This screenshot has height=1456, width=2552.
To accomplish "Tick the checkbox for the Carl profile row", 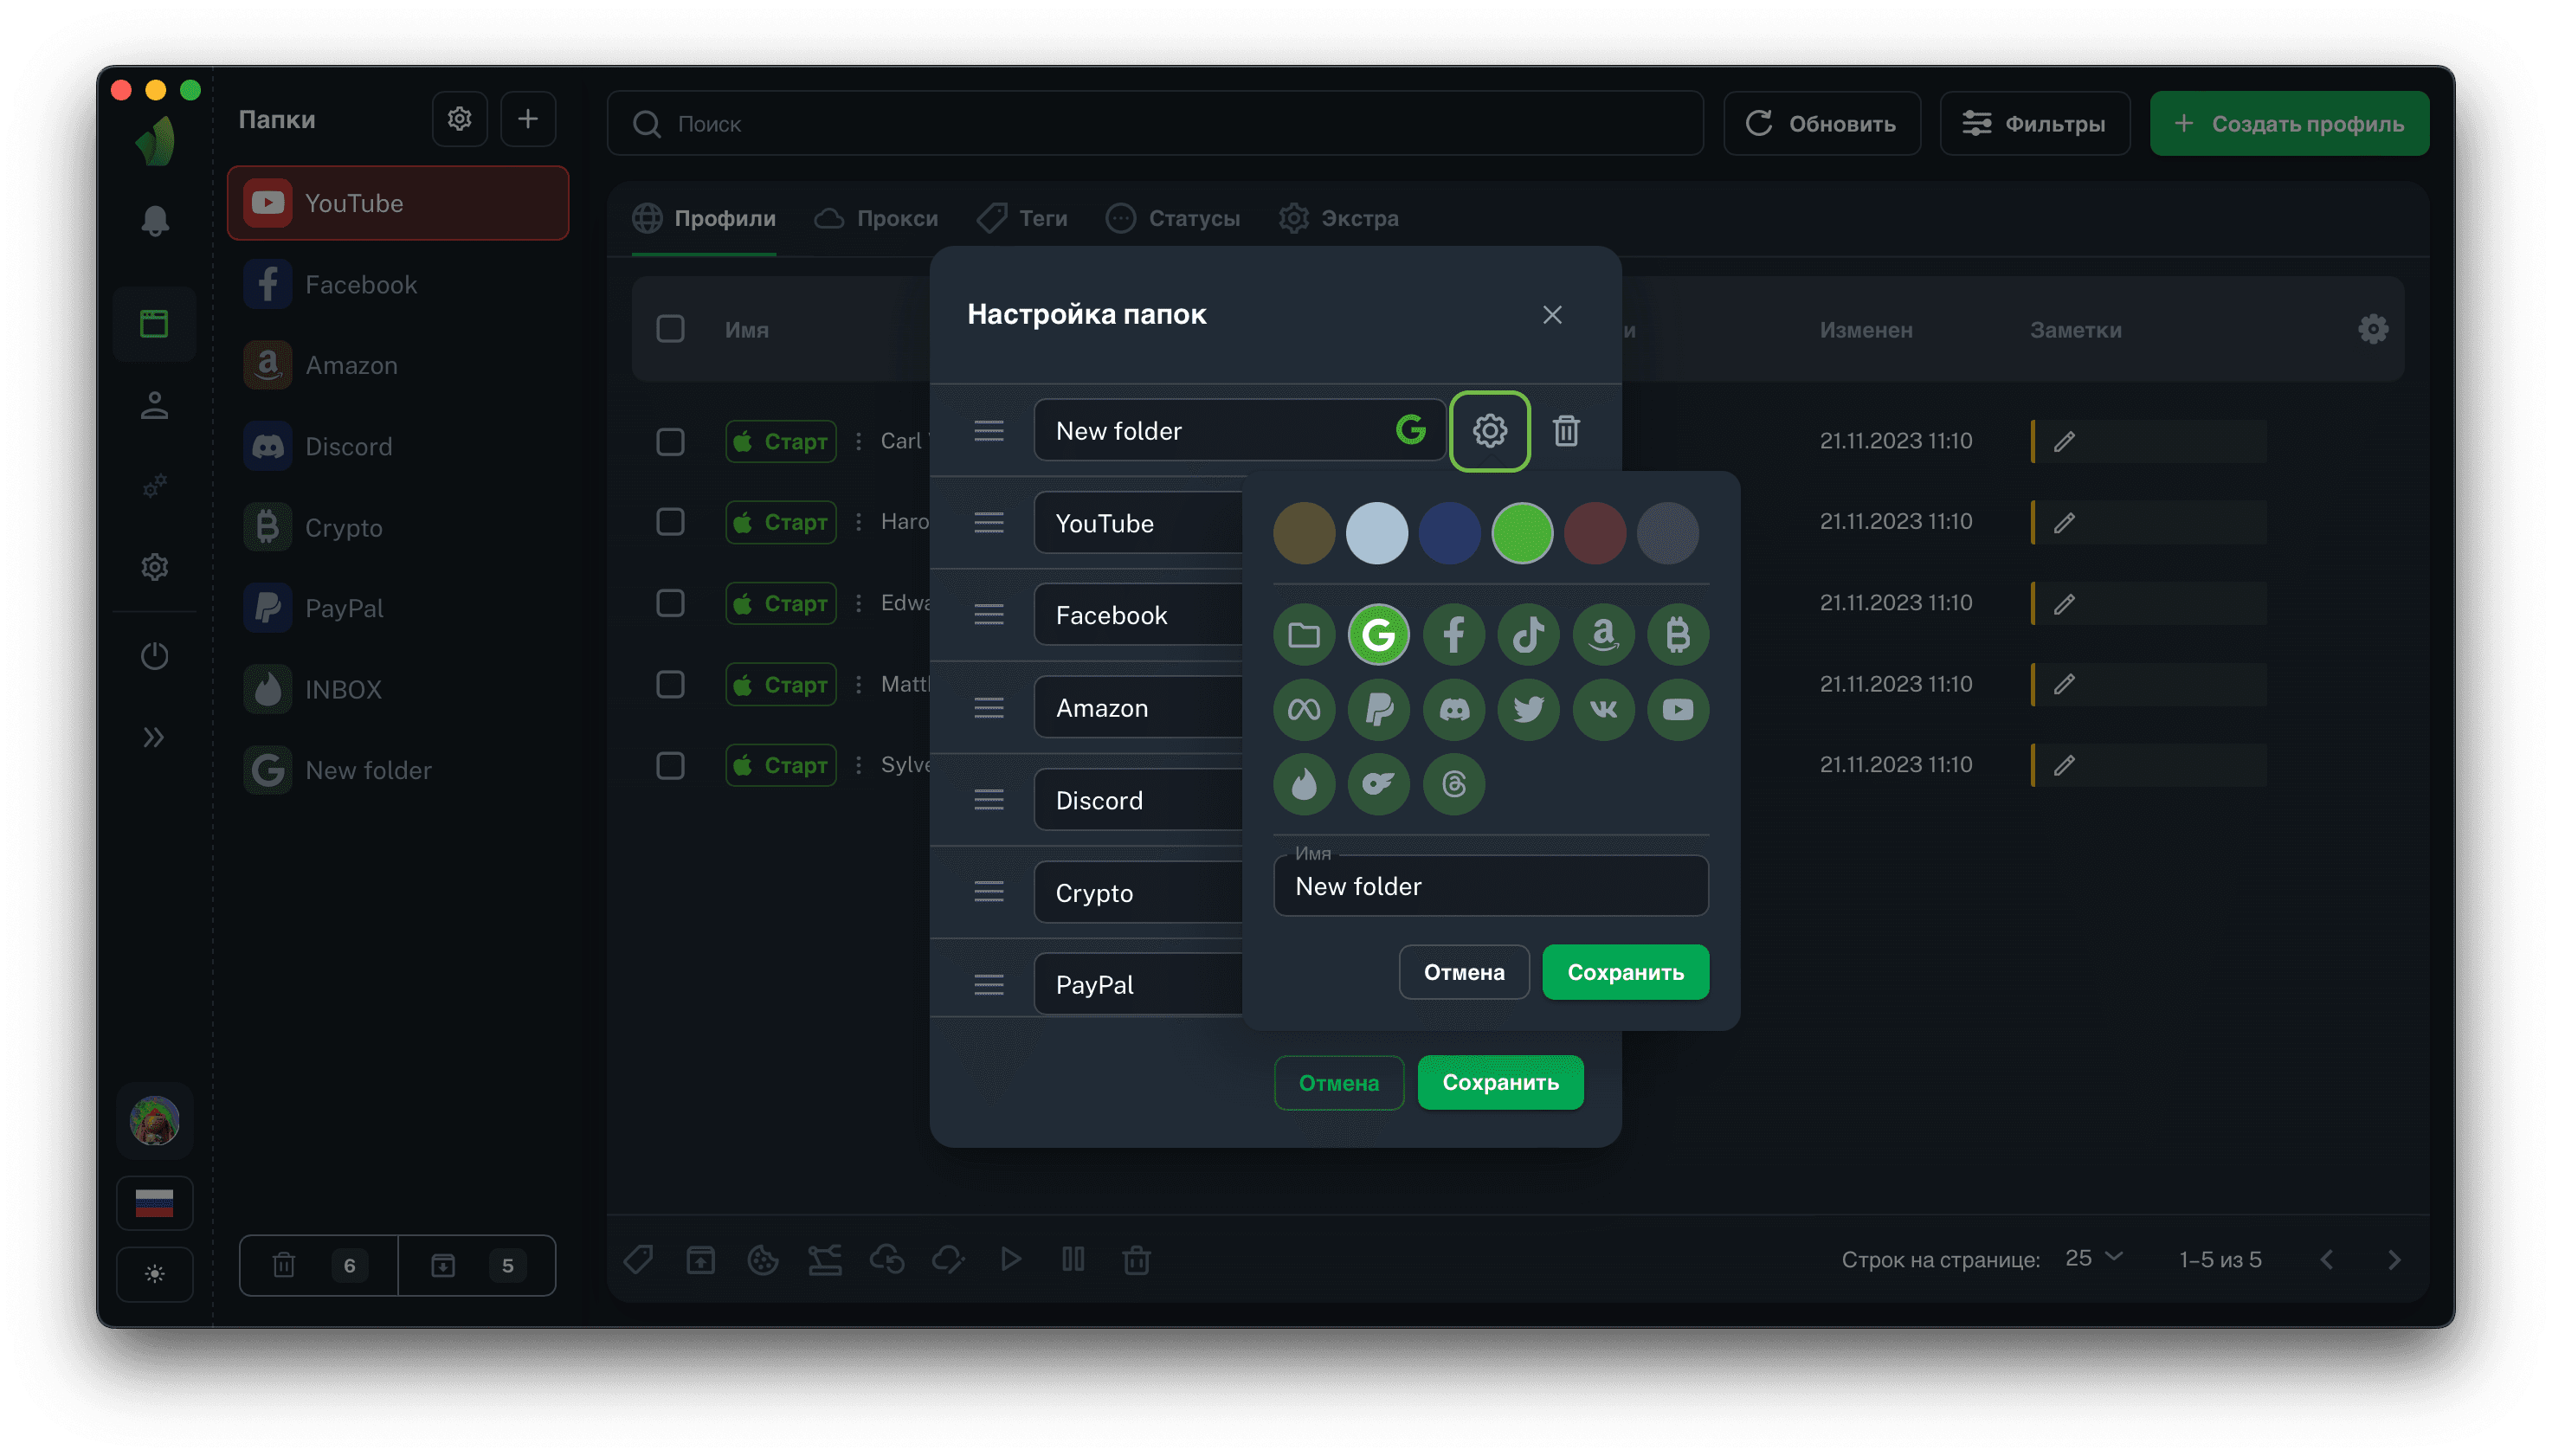I will [x=670, y=441].
